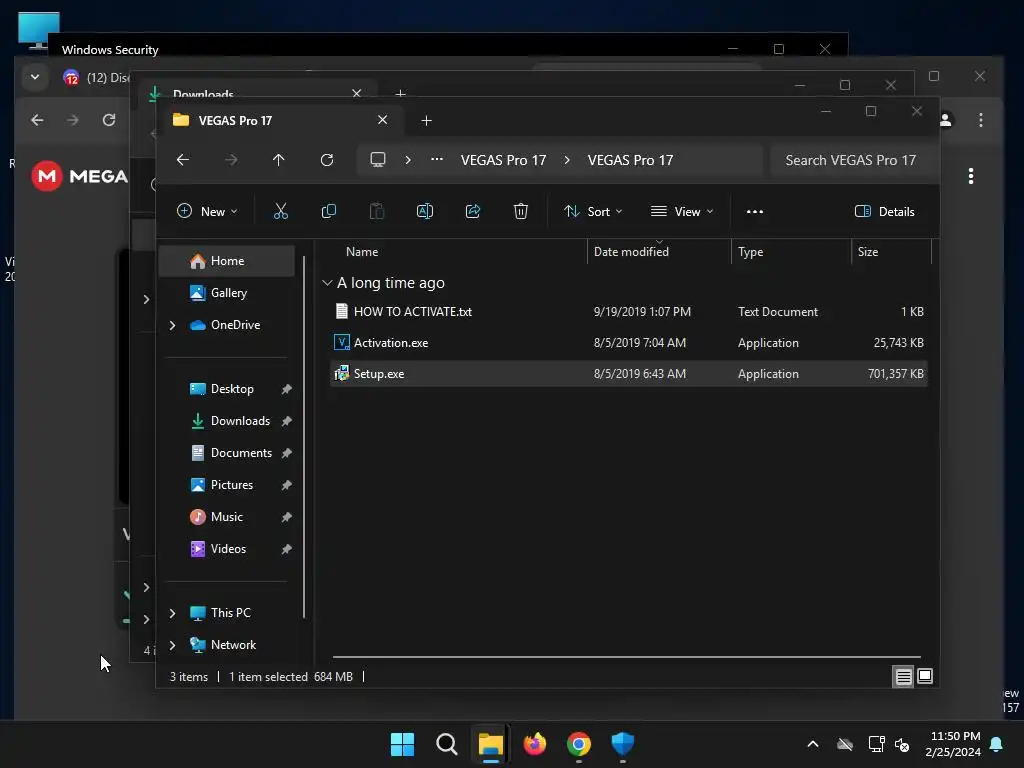
Task: Open the New item dropdown
Action: tap(208, 211)
